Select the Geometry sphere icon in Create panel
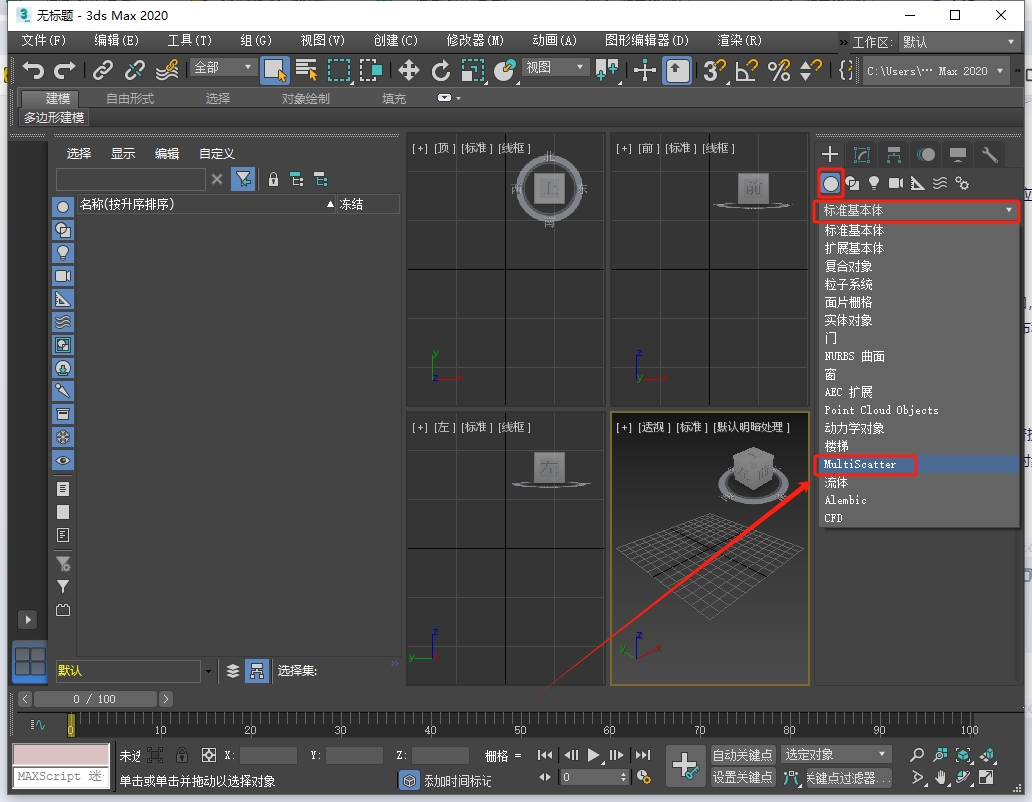 point(830,183)
